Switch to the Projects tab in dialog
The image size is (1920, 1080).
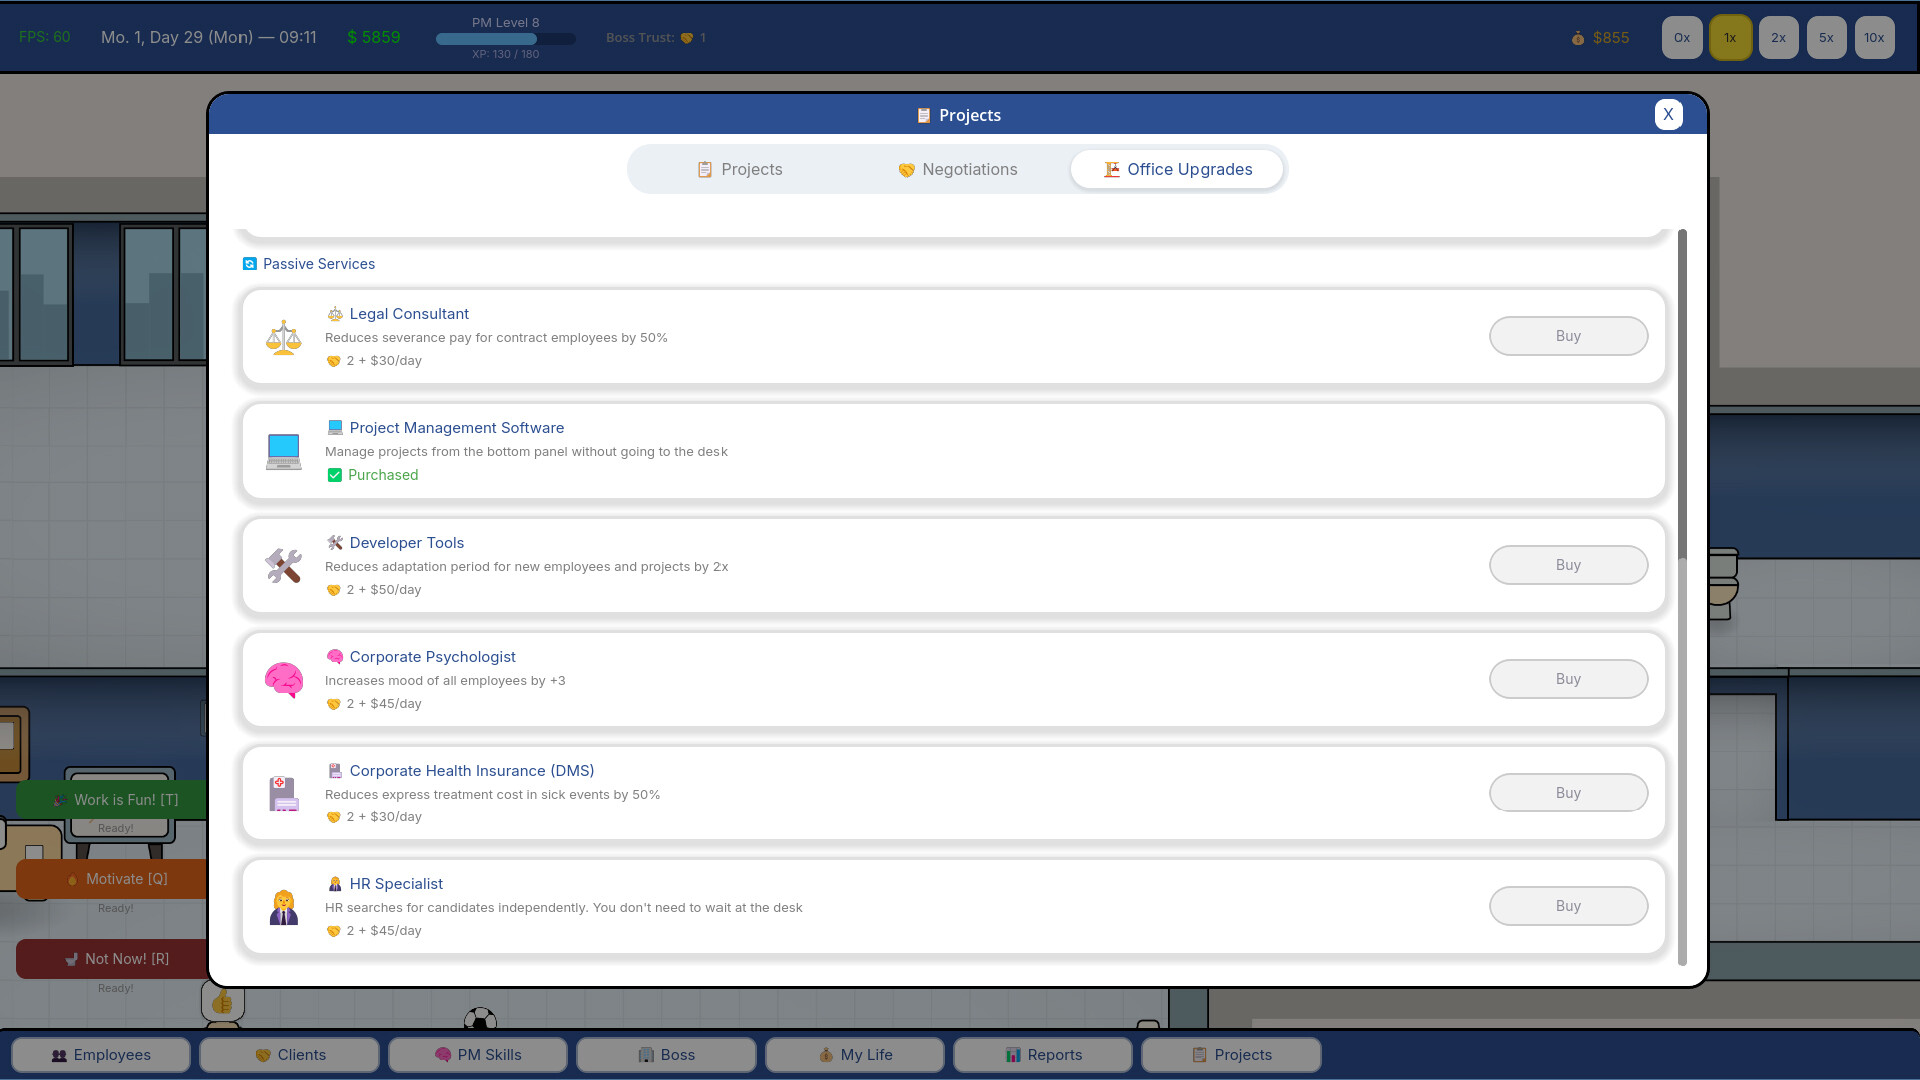coord(739,169)
